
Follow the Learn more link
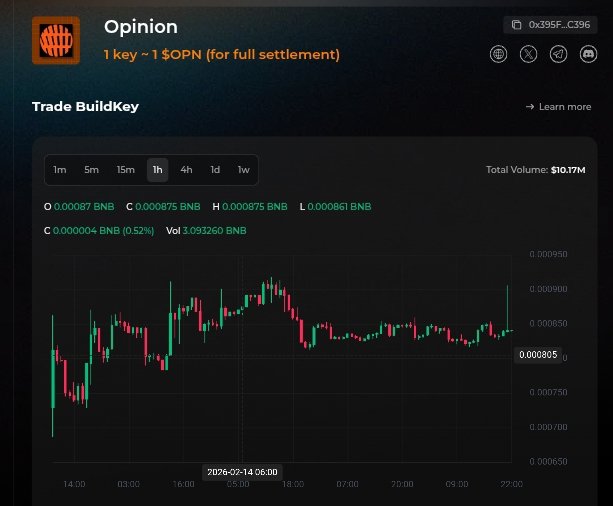(558, 107)
